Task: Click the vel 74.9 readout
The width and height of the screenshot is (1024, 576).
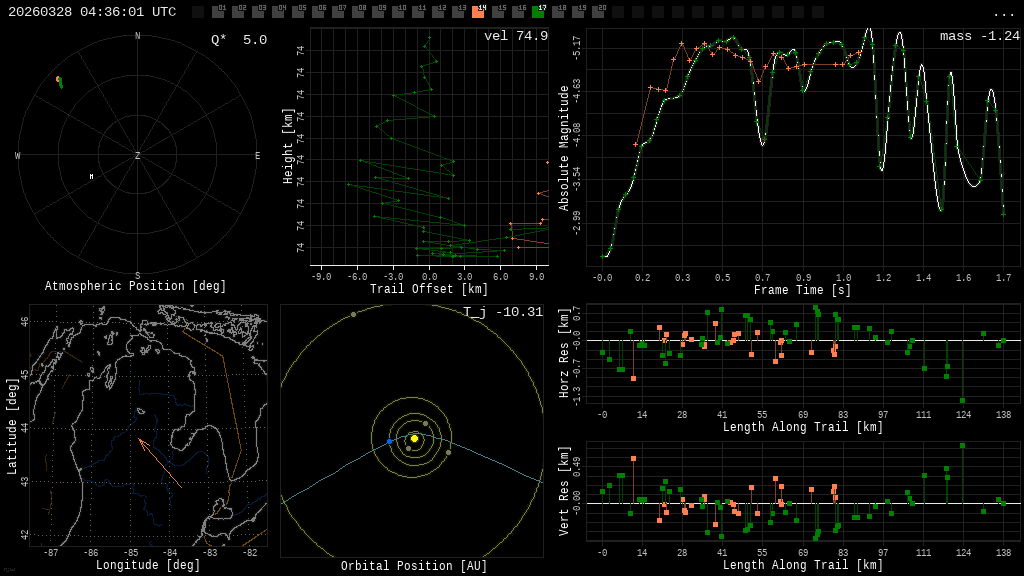Action: (x=515, y=36)
